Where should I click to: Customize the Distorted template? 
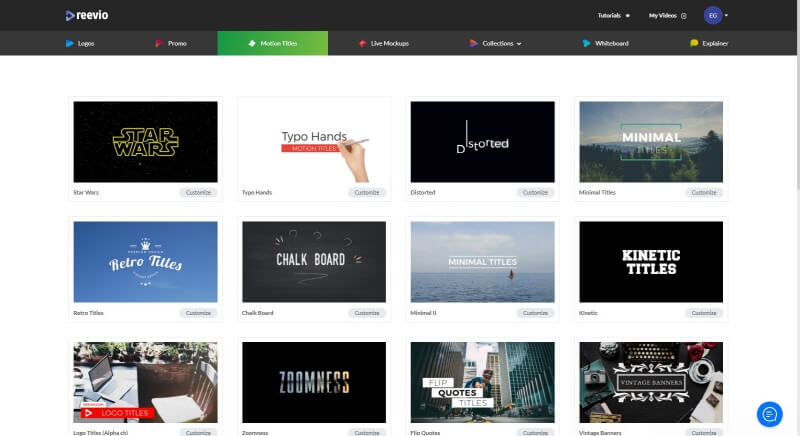click(x=535, y=192)
